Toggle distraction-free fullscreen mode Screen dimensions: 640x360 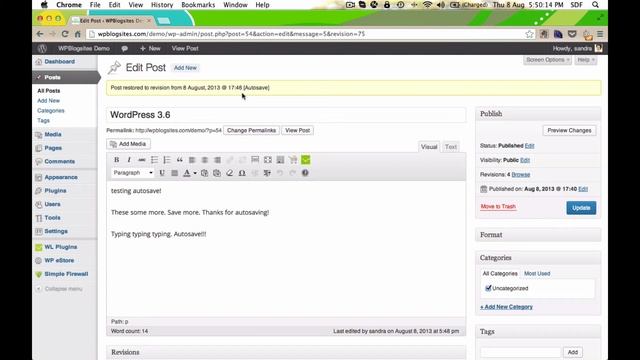268,160
